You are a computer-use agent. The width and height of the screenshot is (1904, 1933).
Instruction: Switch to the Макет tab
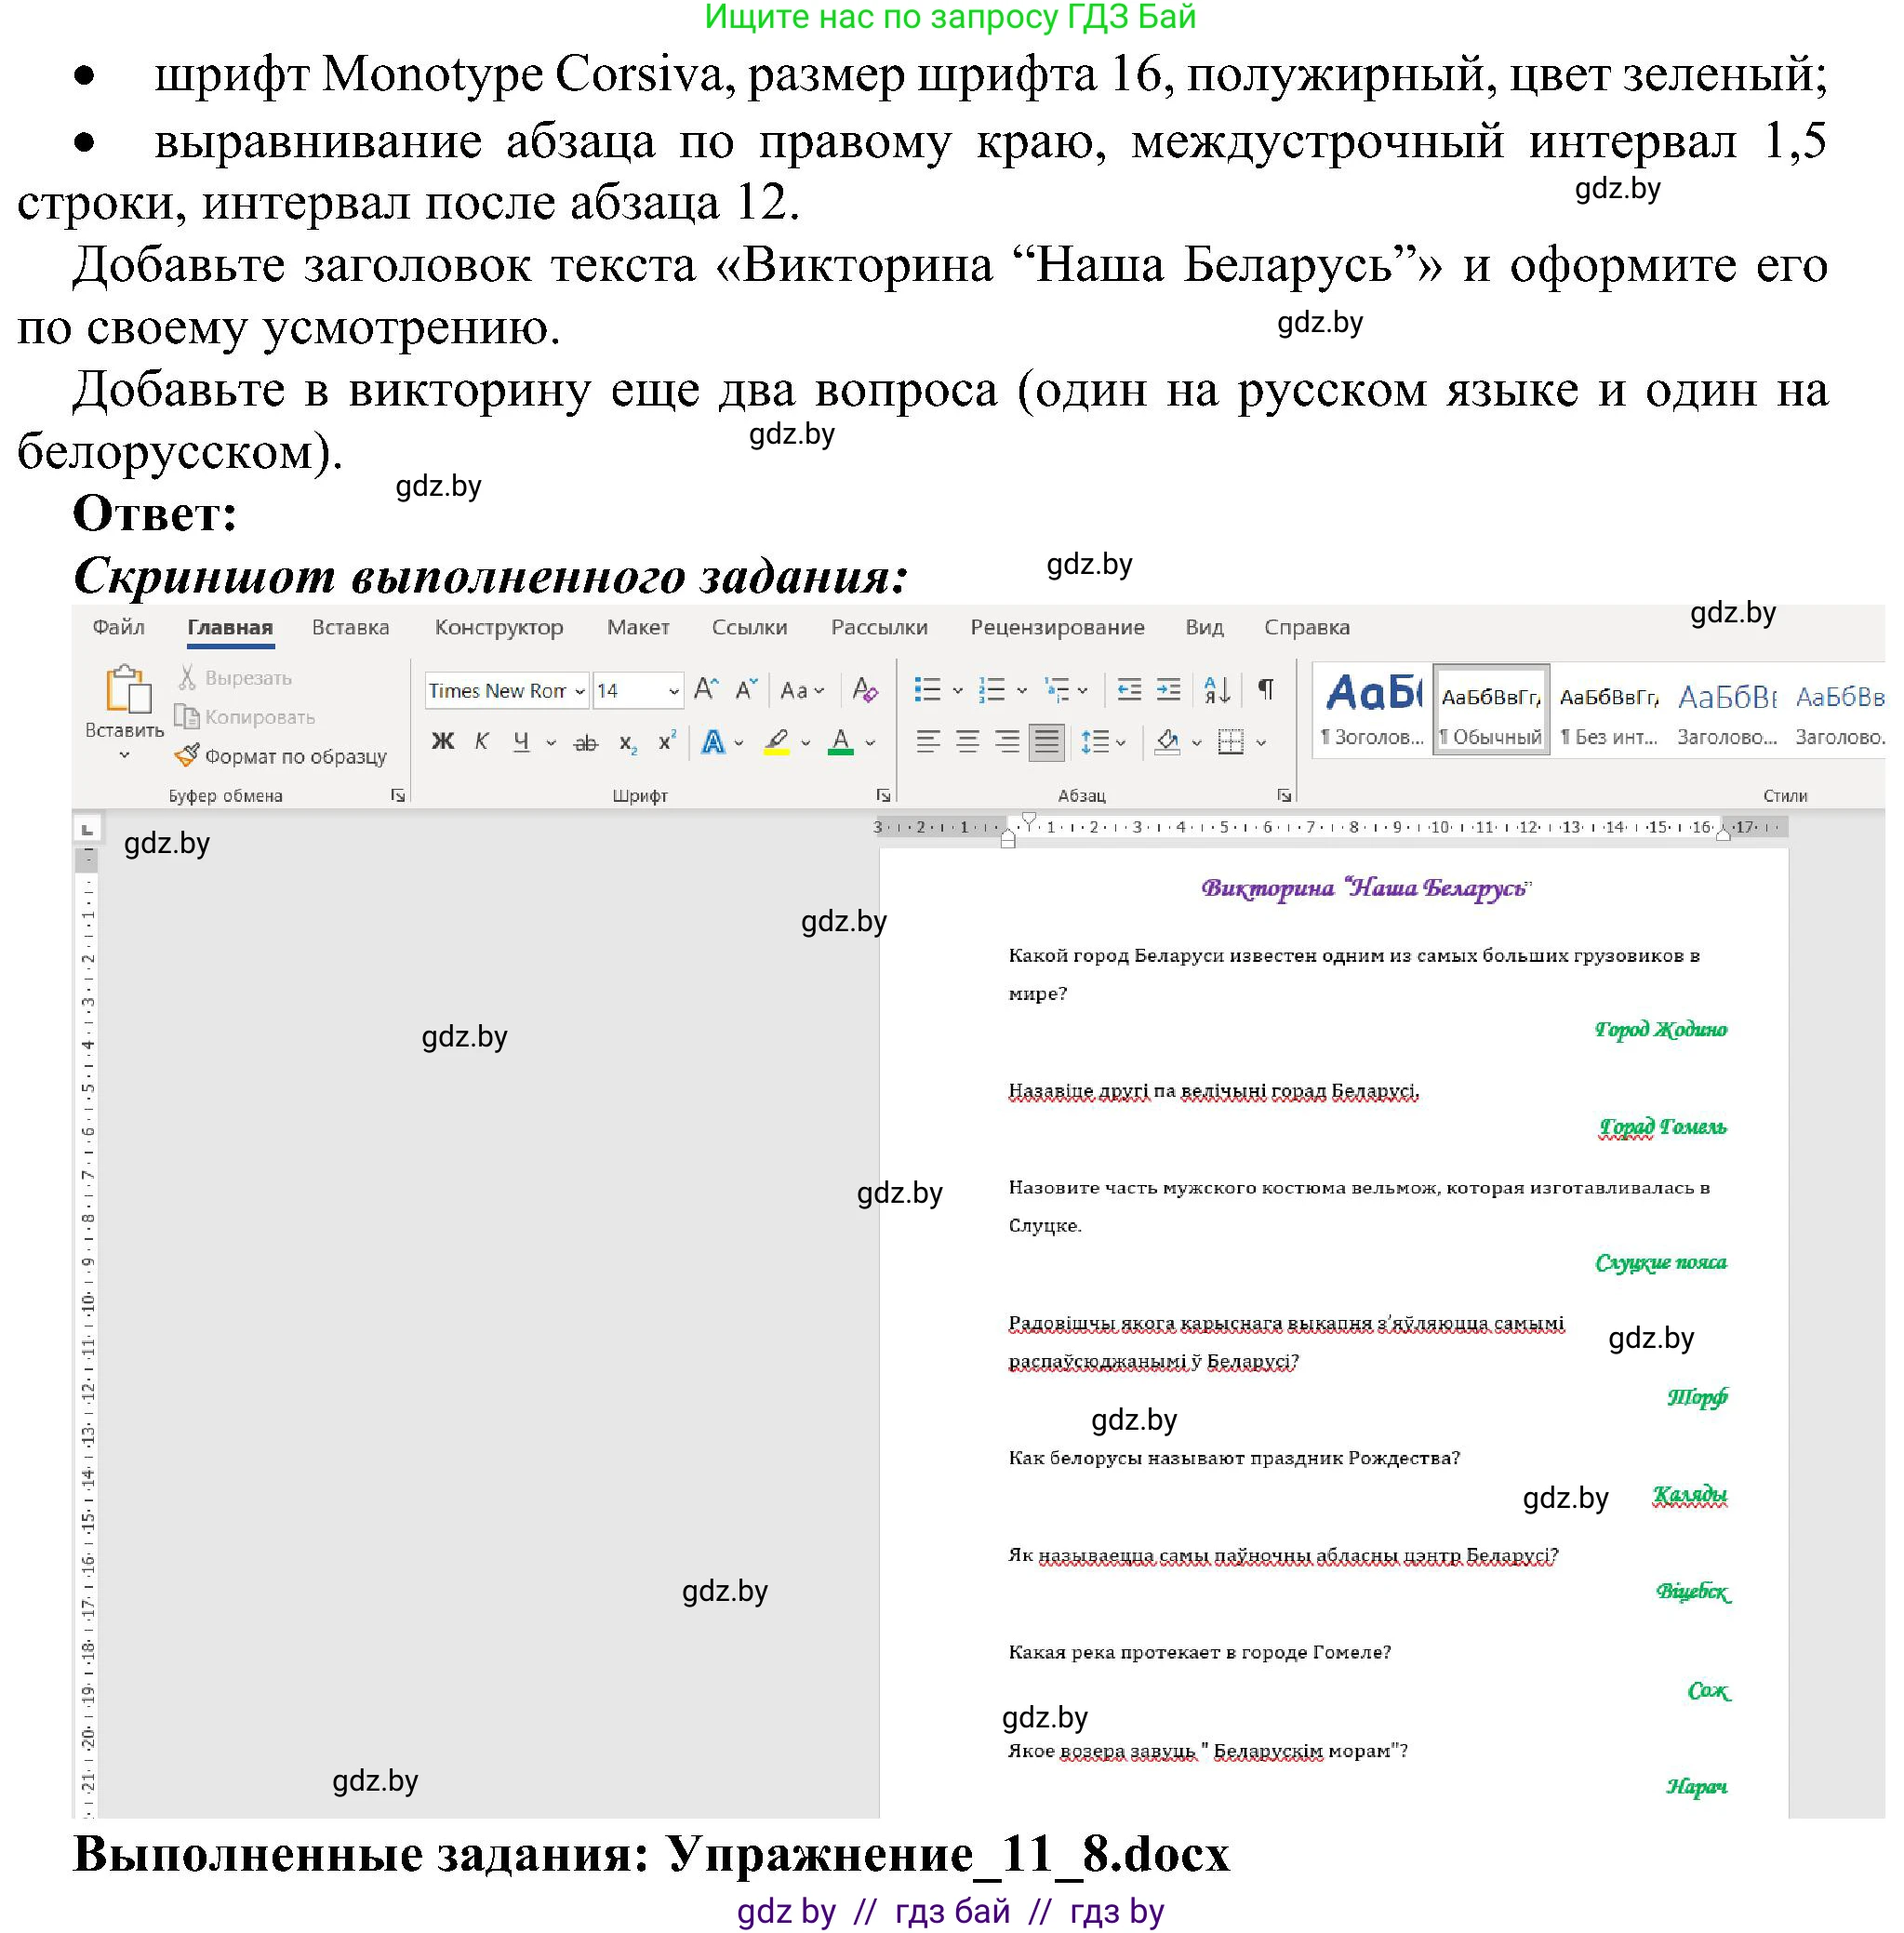pyautogui.click(x=638, y=627)
